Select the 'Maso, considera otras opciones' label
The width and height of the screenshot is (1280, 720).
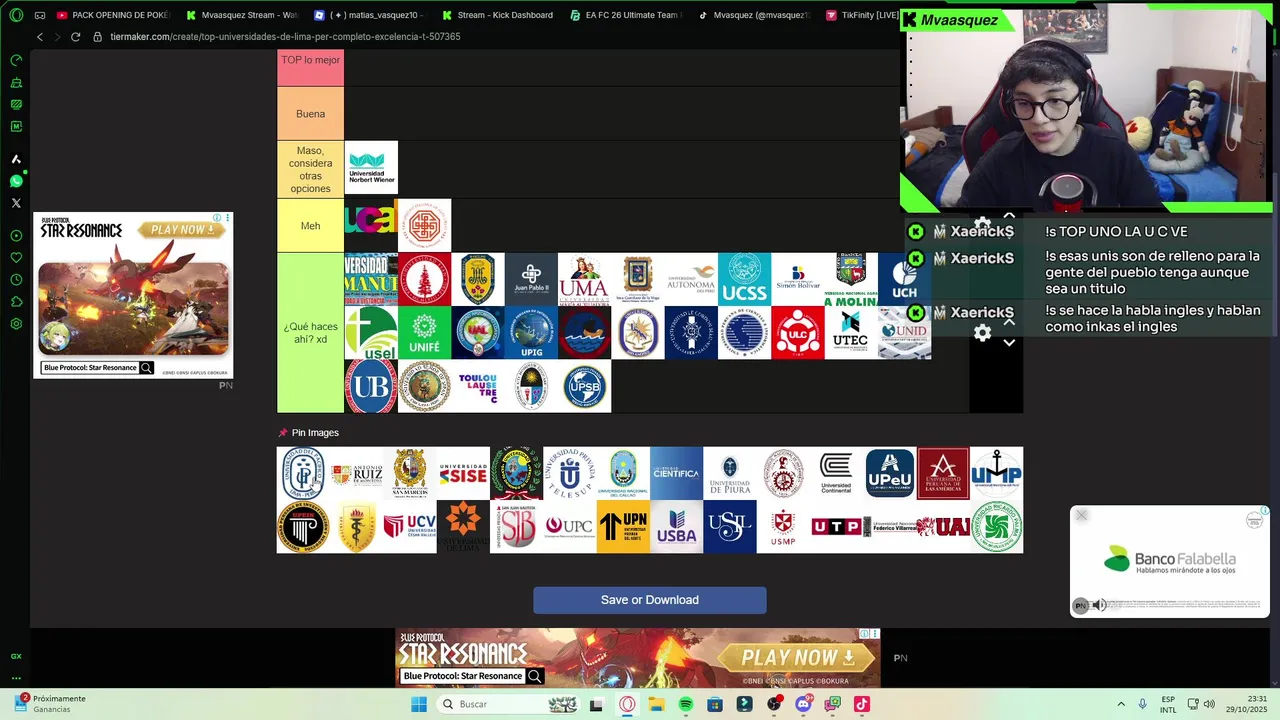pyautogui.click(x=310, y=170)
